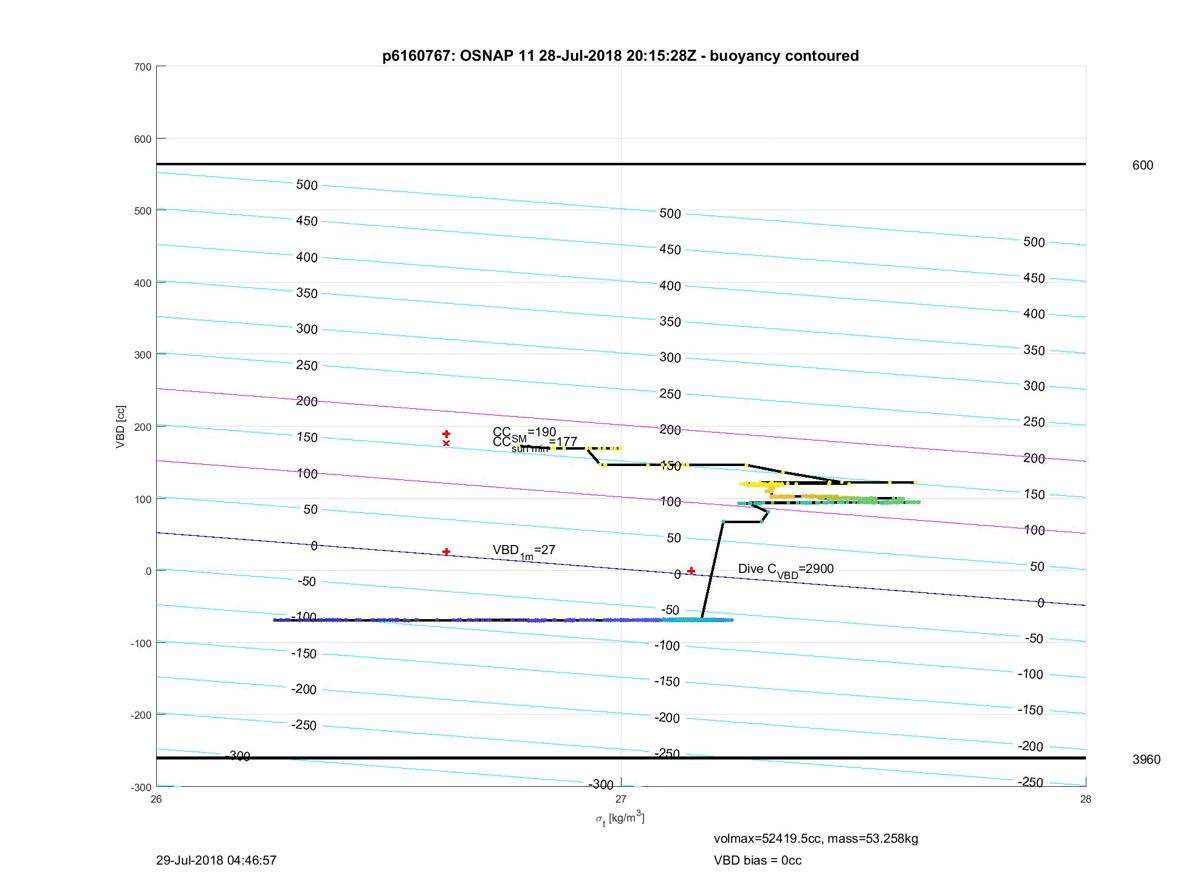Click the "3960" label right of the plot

(1146, 759)
